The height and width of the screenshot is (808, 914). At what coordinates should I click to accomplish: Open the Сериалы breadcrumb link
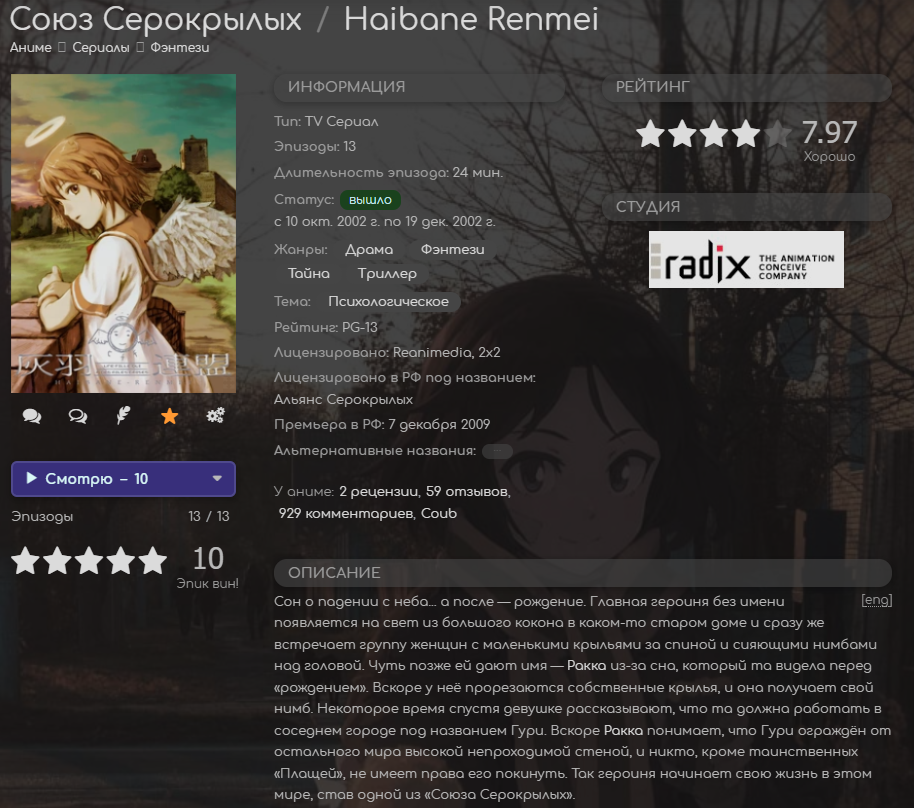coord(101,48)
